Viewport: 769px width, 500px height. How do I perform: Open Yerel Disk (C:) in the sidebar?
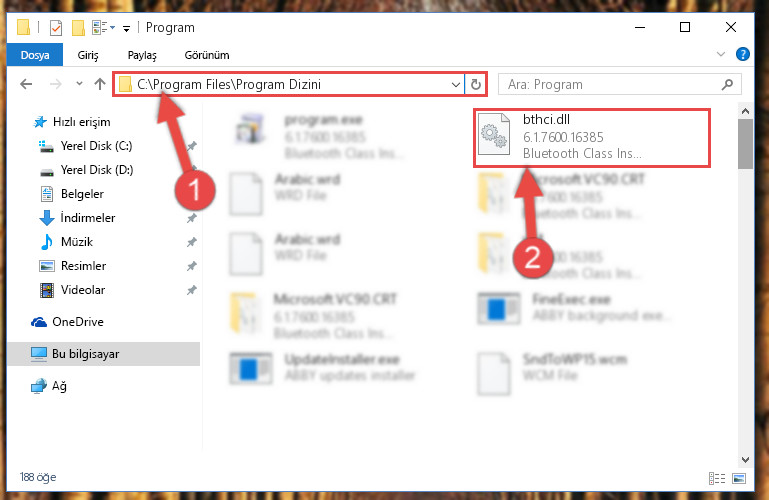(x=96, y=146)
